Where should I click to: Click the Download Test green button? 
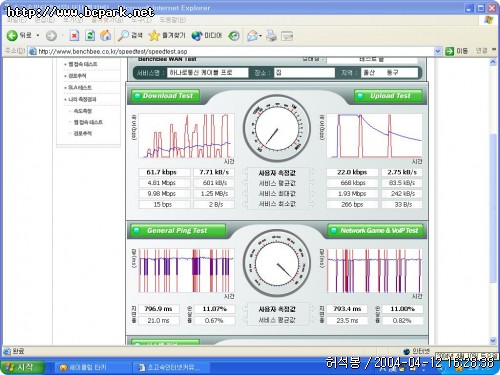coord(166,96)
